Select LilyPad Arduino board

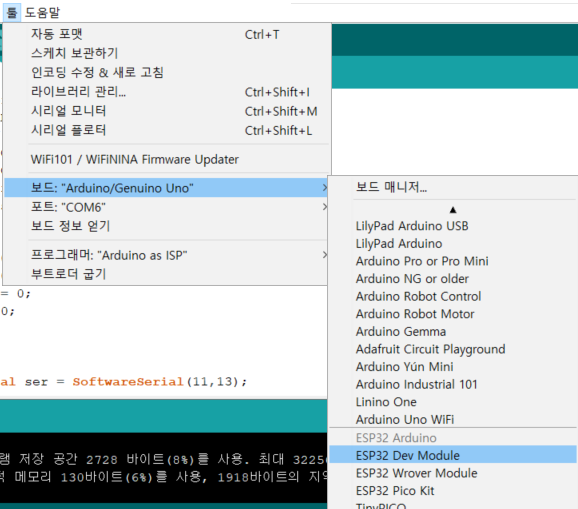(453, 243)
